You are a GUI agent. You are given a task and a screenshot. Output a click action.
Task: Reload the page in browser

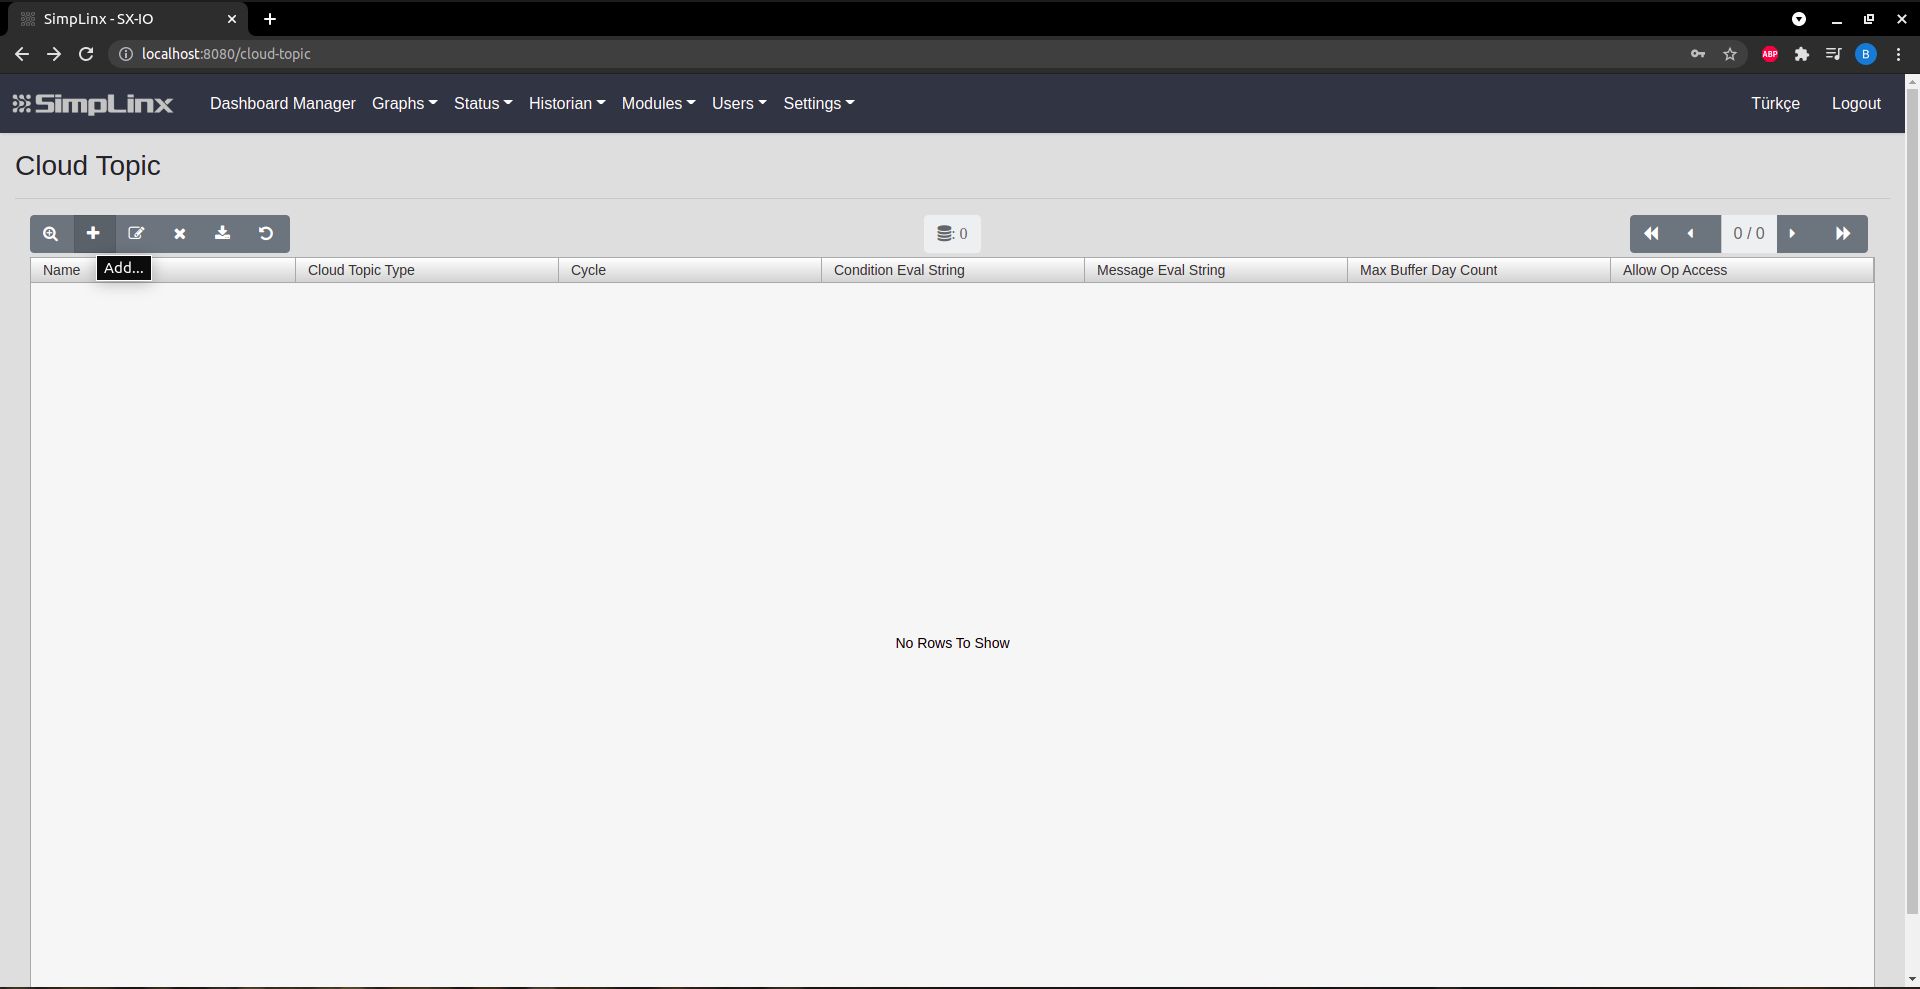point(86,54)
